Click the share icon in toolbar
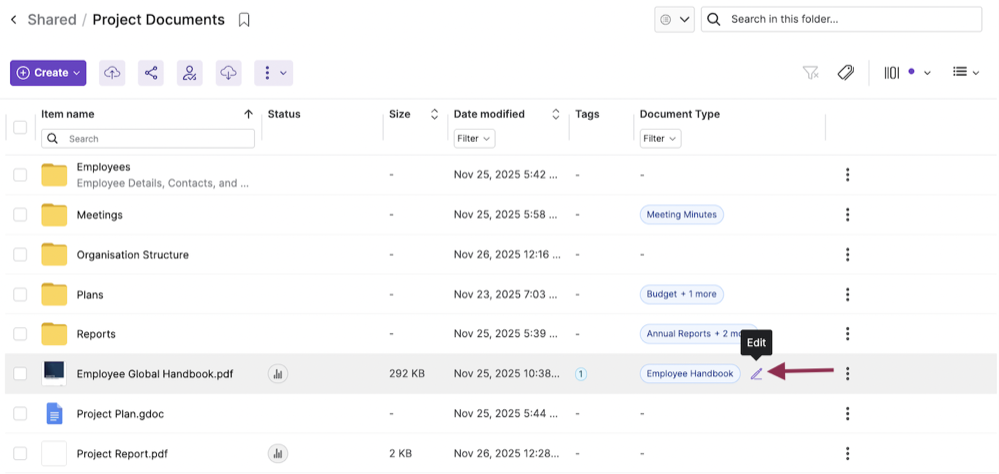 tap(151, 73)
